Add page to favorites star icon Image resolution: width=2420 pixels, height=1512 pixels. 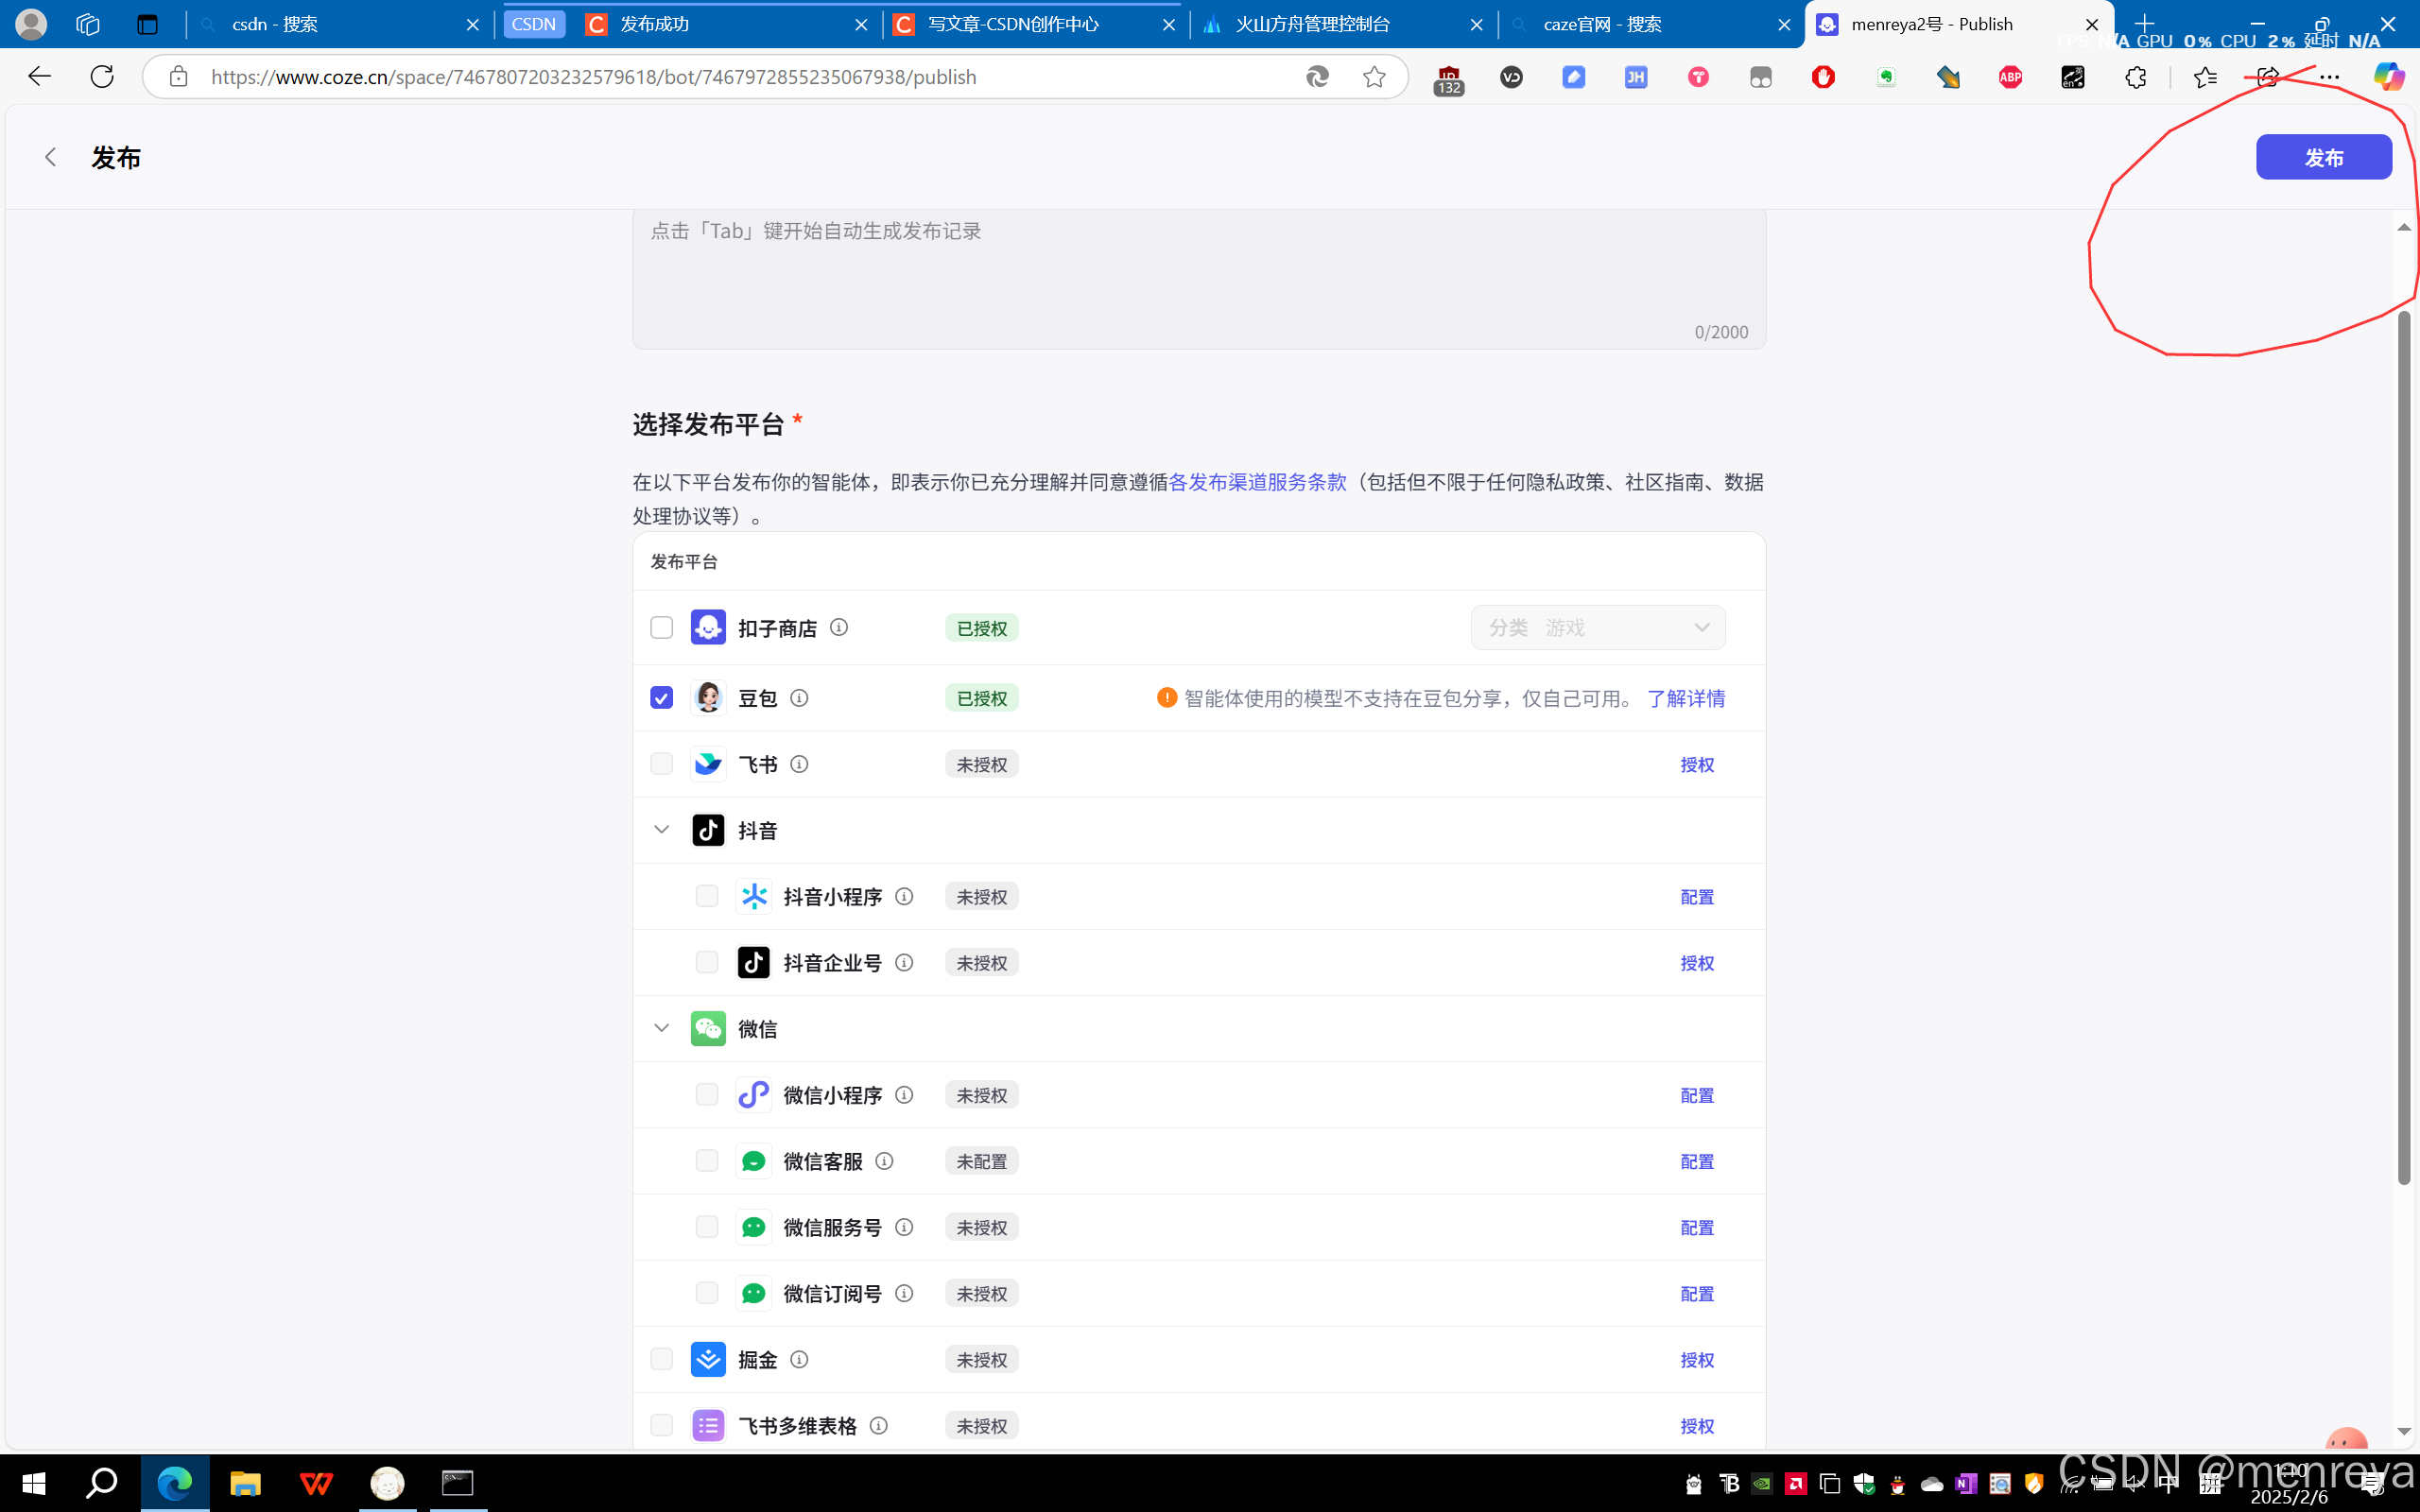point(1374,77)
